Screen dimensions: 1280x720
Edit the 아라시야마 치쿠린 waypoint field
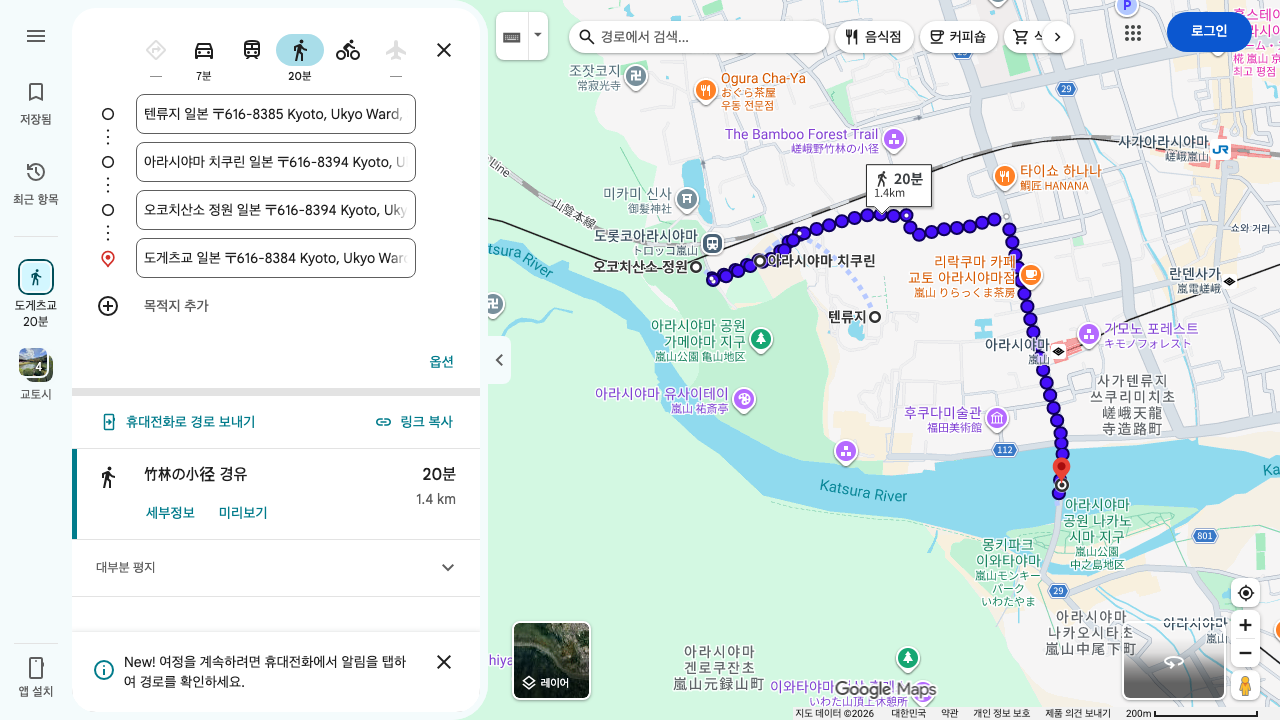[276, 162]
